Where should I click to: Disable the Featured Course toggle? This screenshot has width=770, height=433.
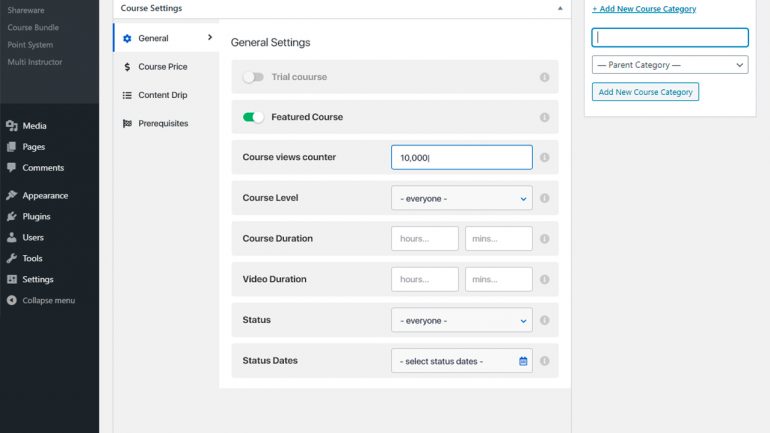coord(253,117)
